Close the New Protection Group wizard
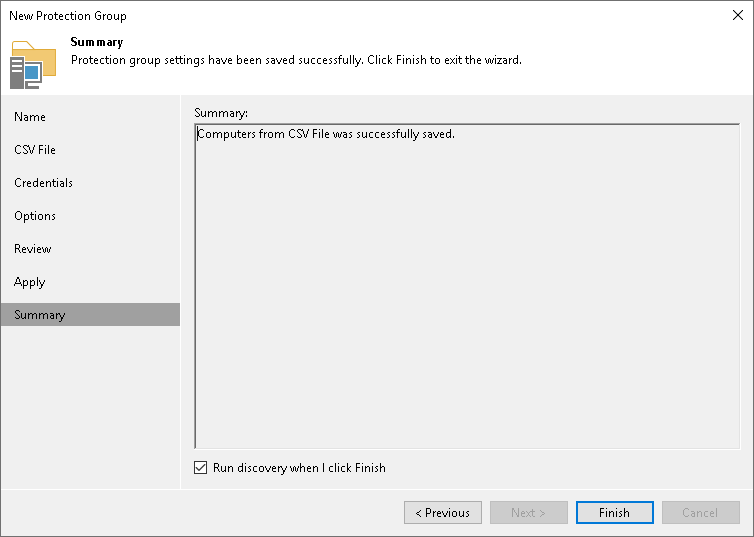 tap(738, 15)
